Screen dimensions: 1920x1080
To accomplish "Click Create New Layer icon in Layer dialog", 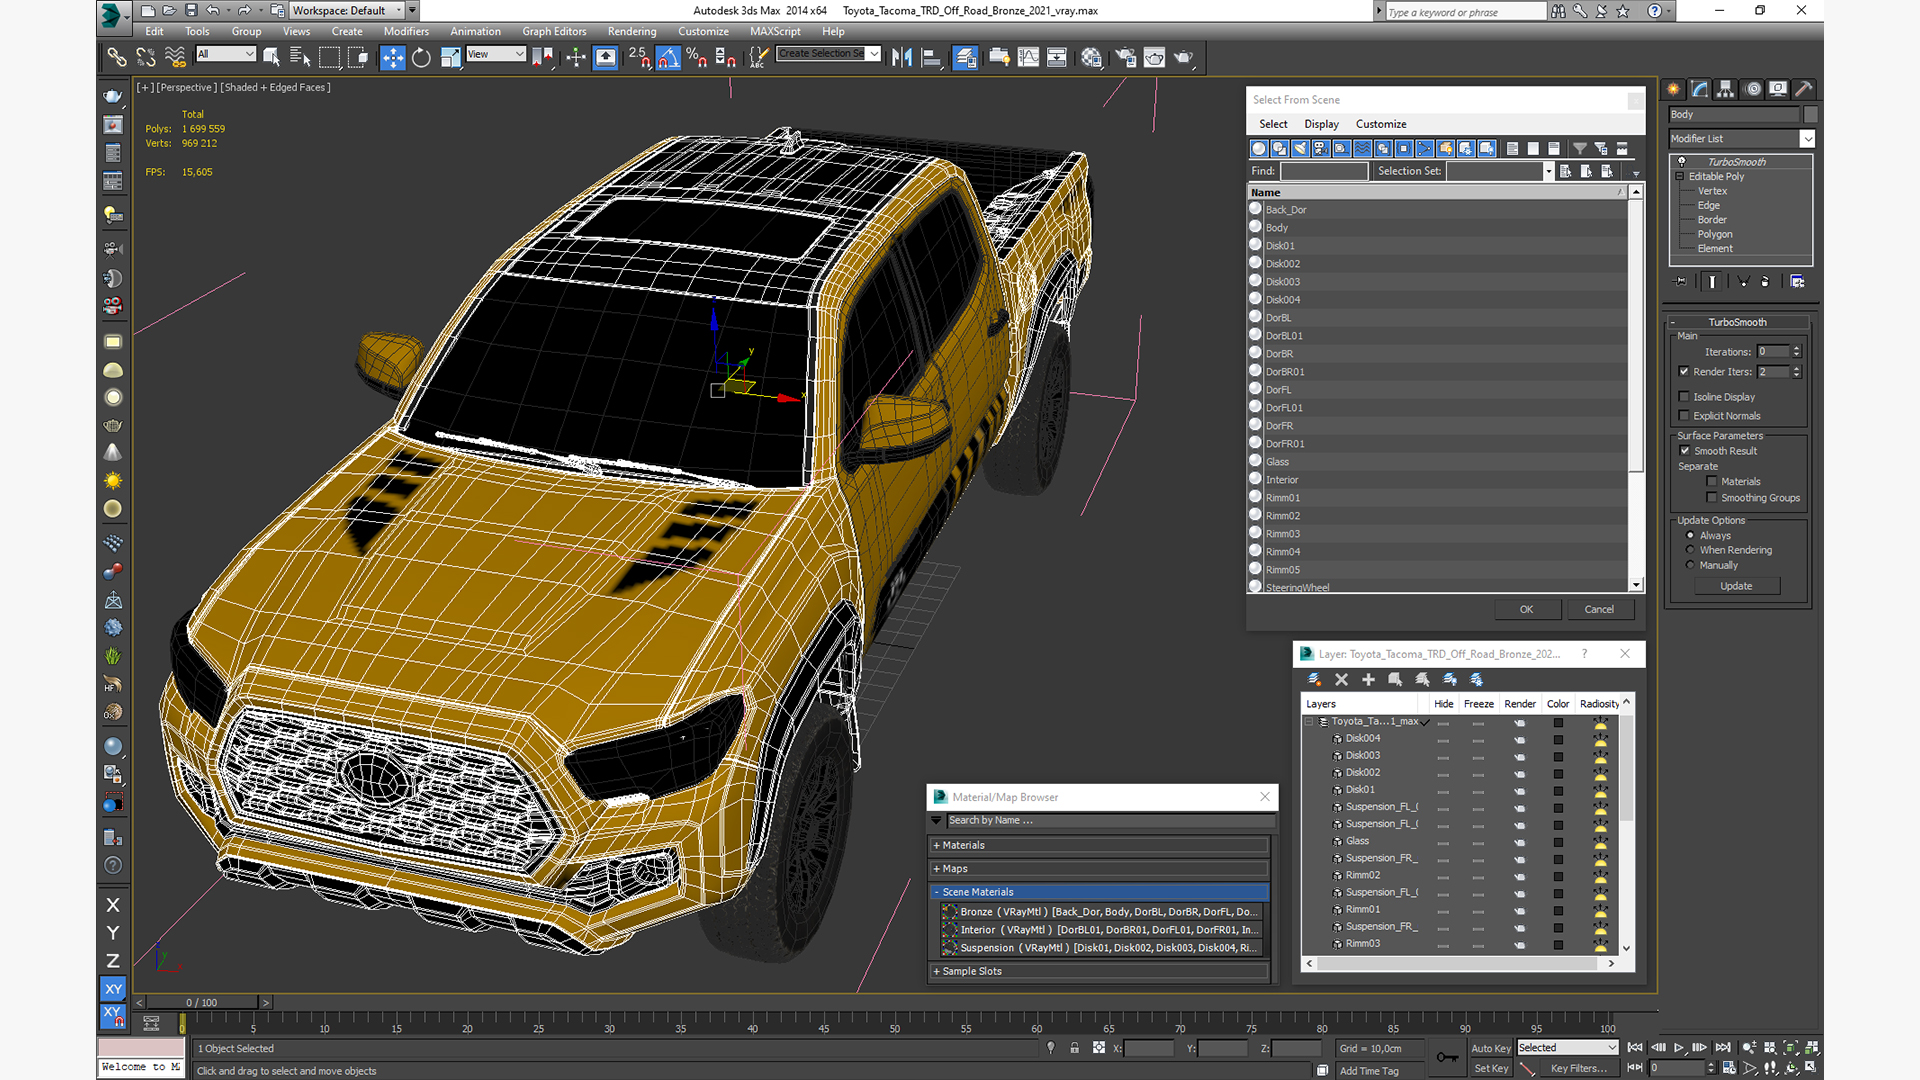I will (x=1314, y=679).
